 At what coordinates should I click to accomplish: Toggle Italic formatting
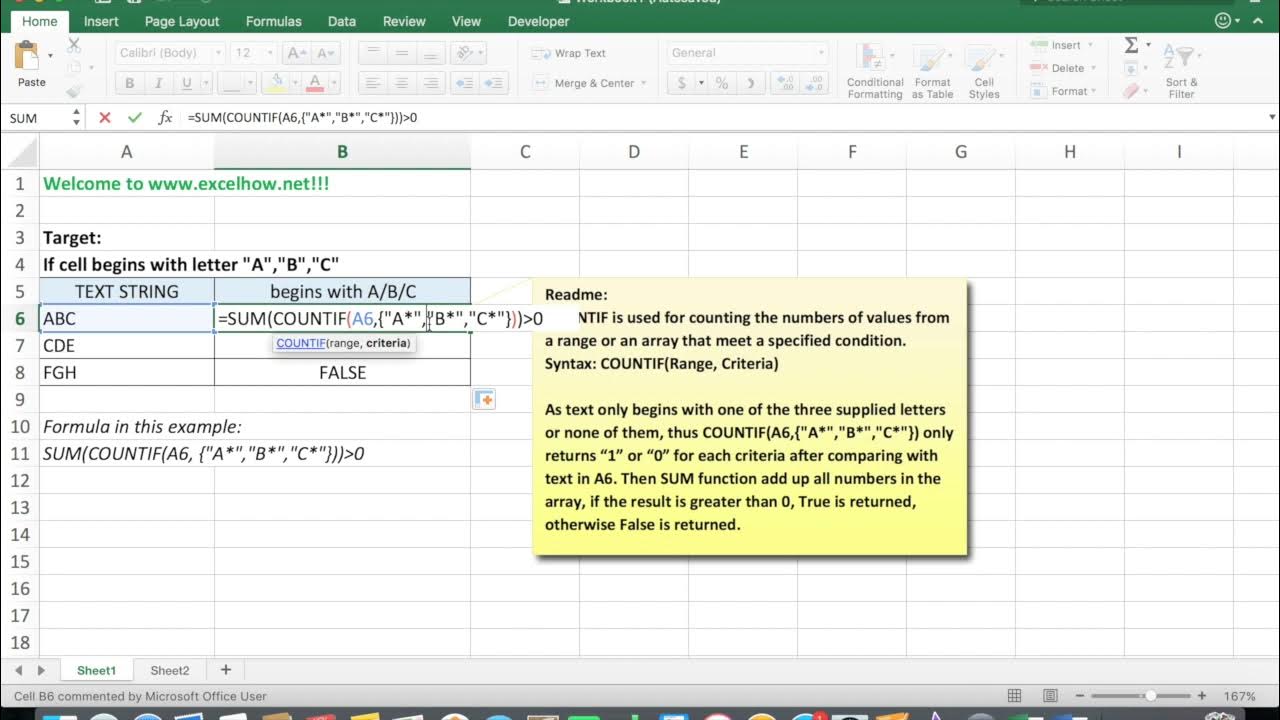click(158, 83)
